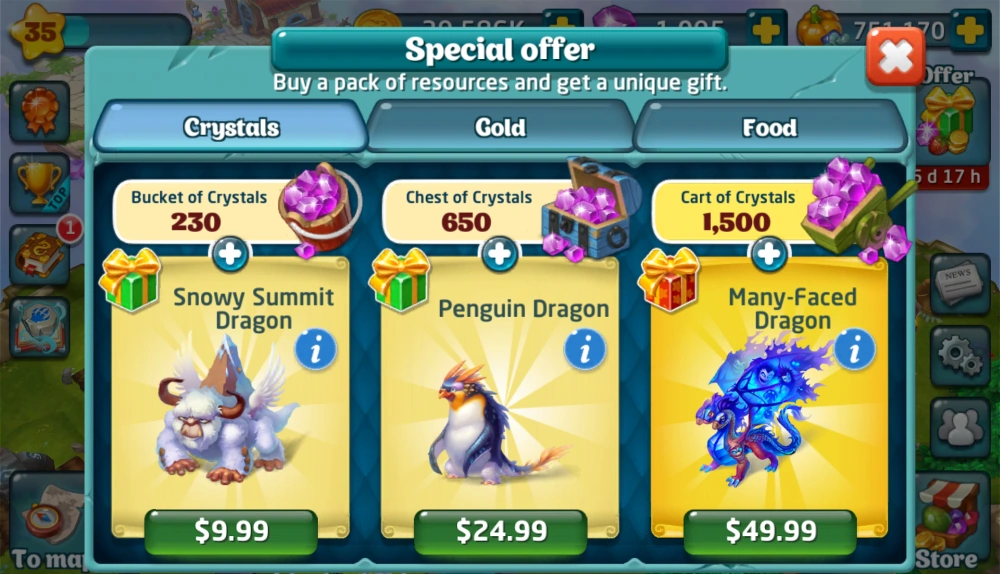
Task: Select the Crystals tab
Action: tap(231, 127)
